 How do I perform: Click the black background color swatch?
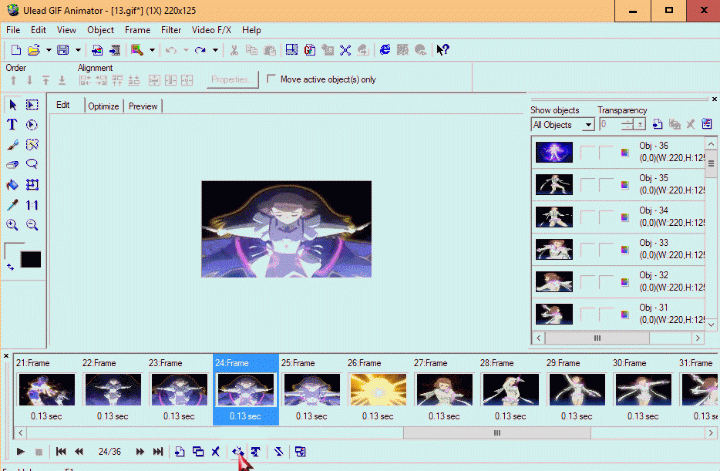click(31, 260)
